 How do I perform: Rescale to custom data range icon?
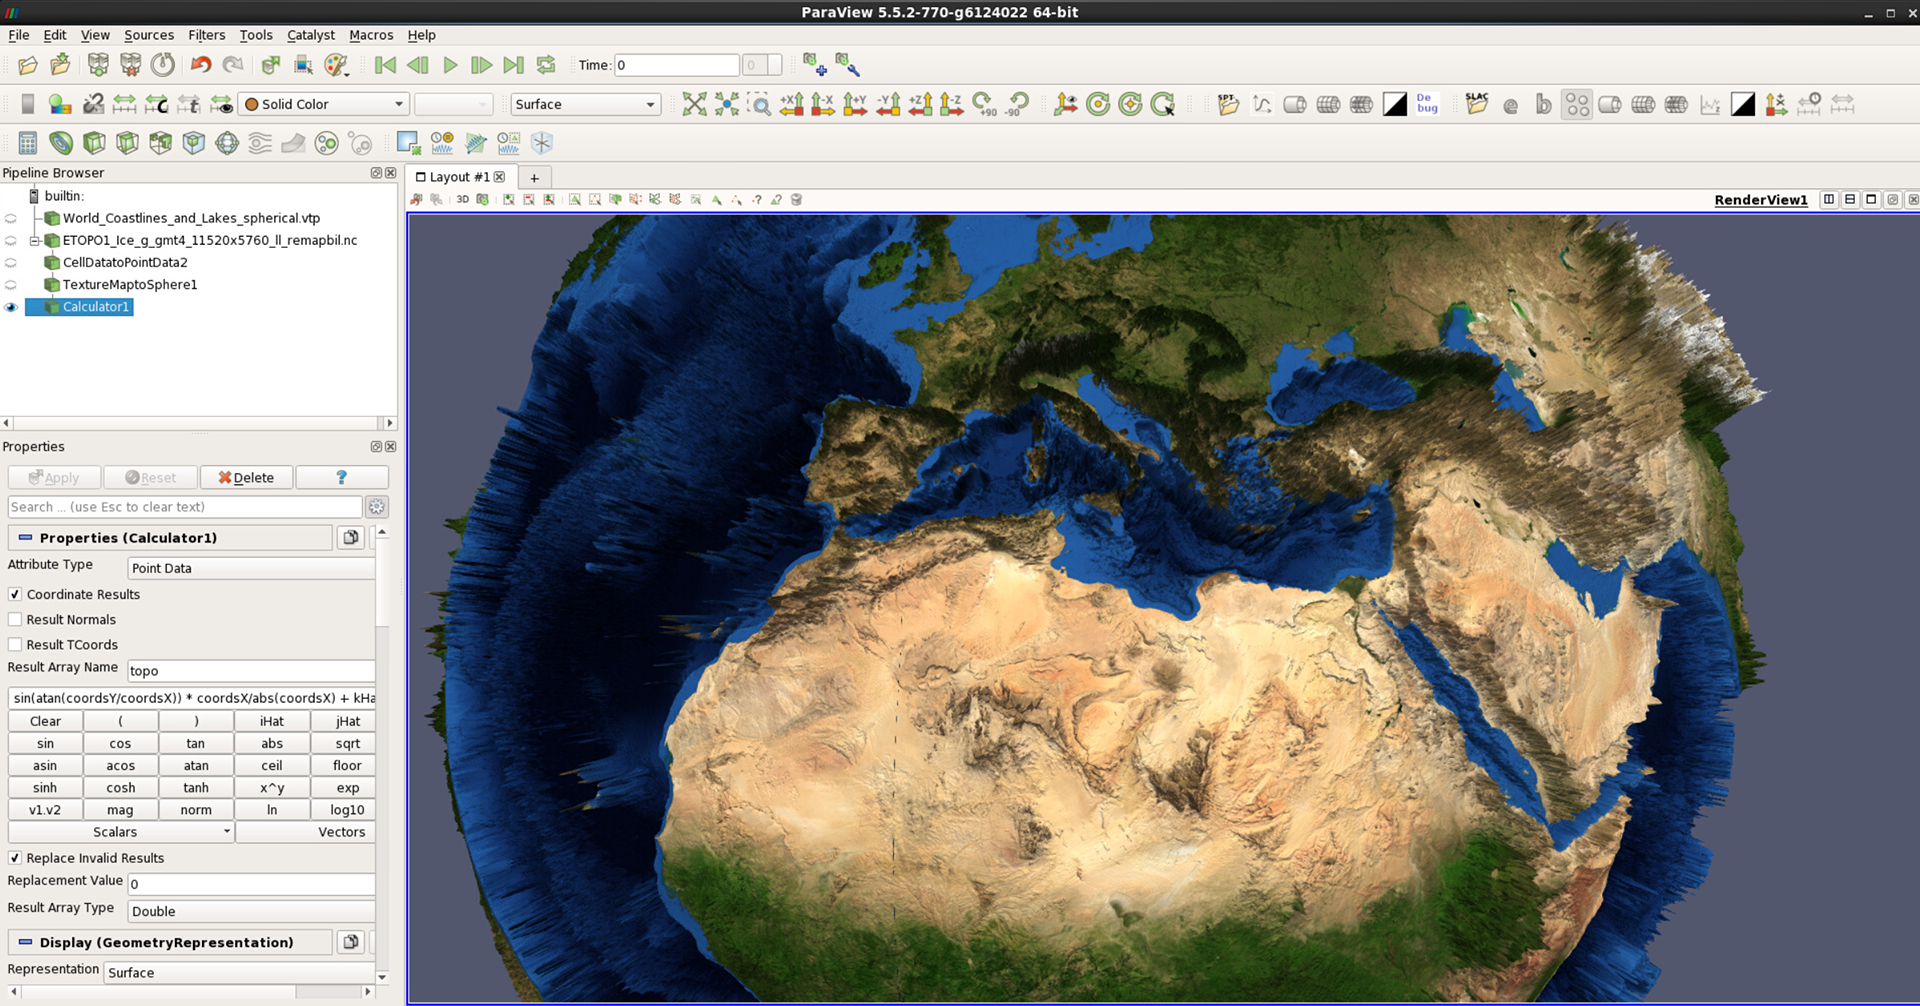coord(156,104)
